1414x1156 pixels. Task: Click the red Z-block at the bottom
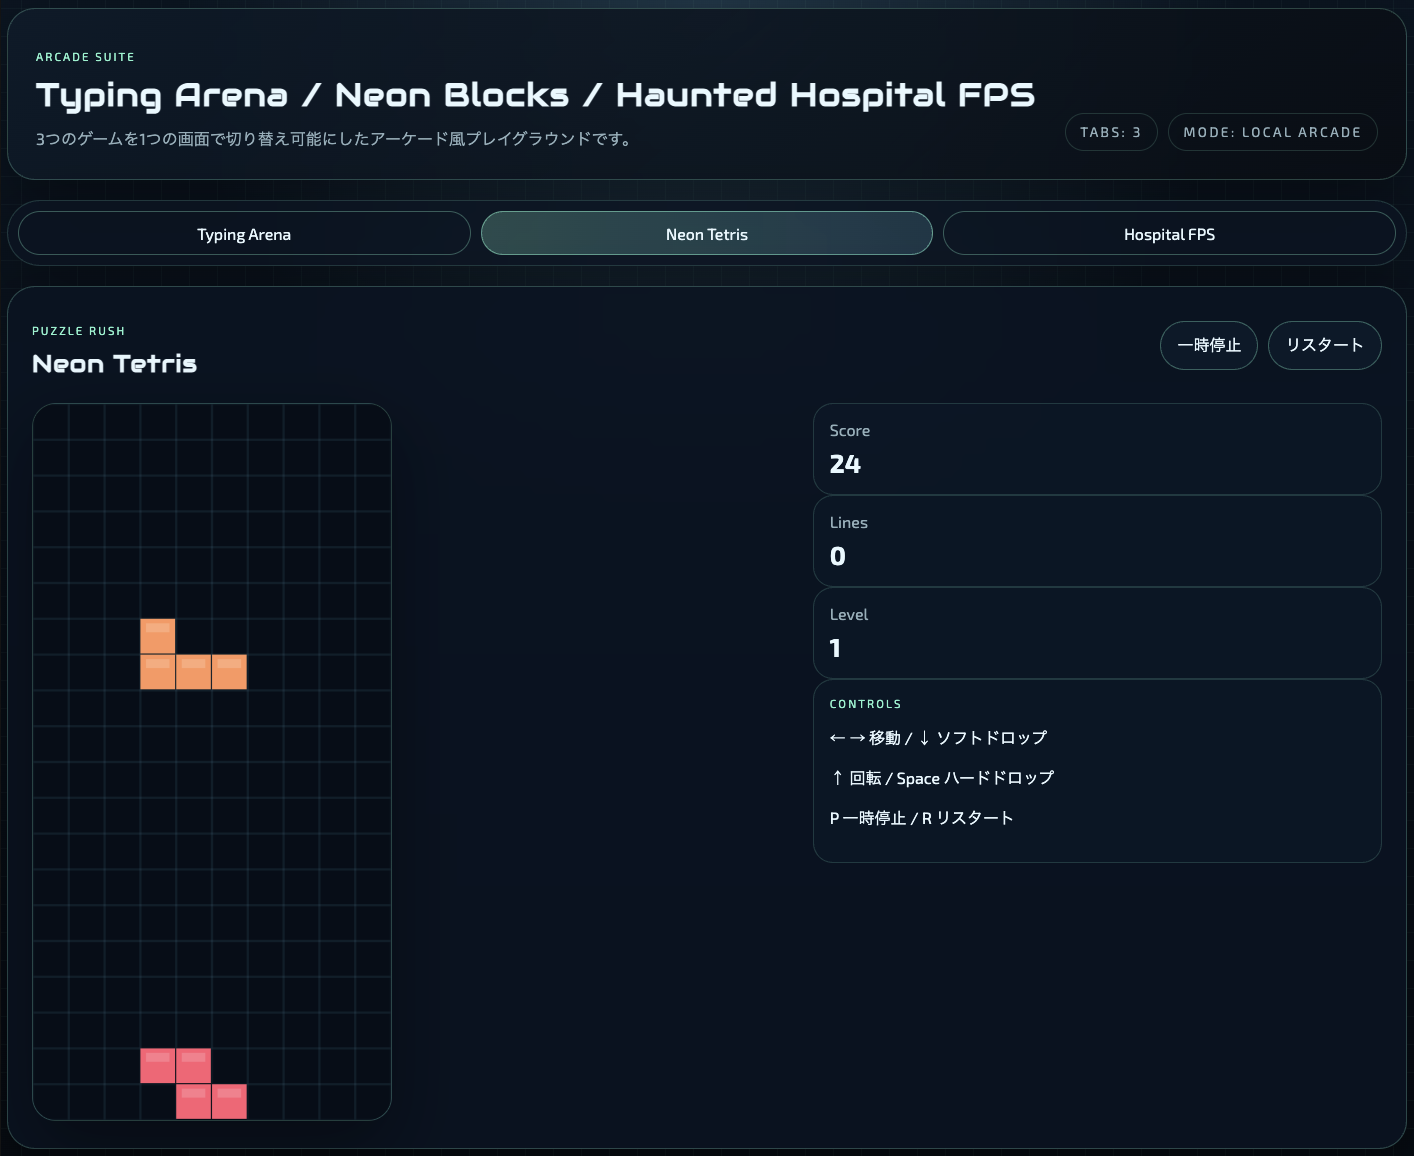194,1084
